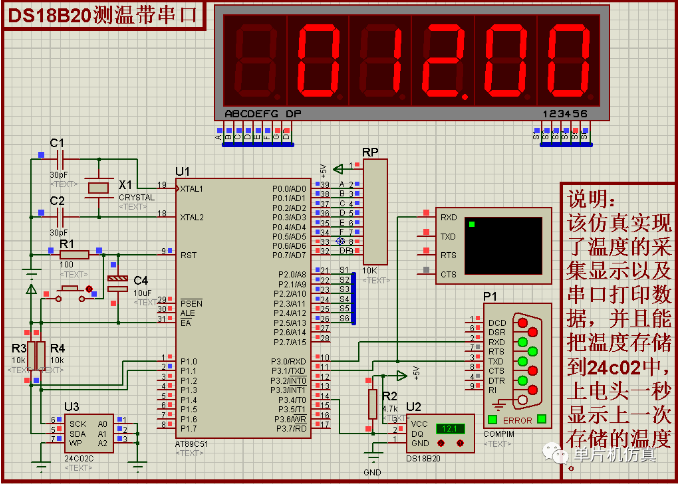
Task: Select the RP resistor pack body
Action: [375, 212]
